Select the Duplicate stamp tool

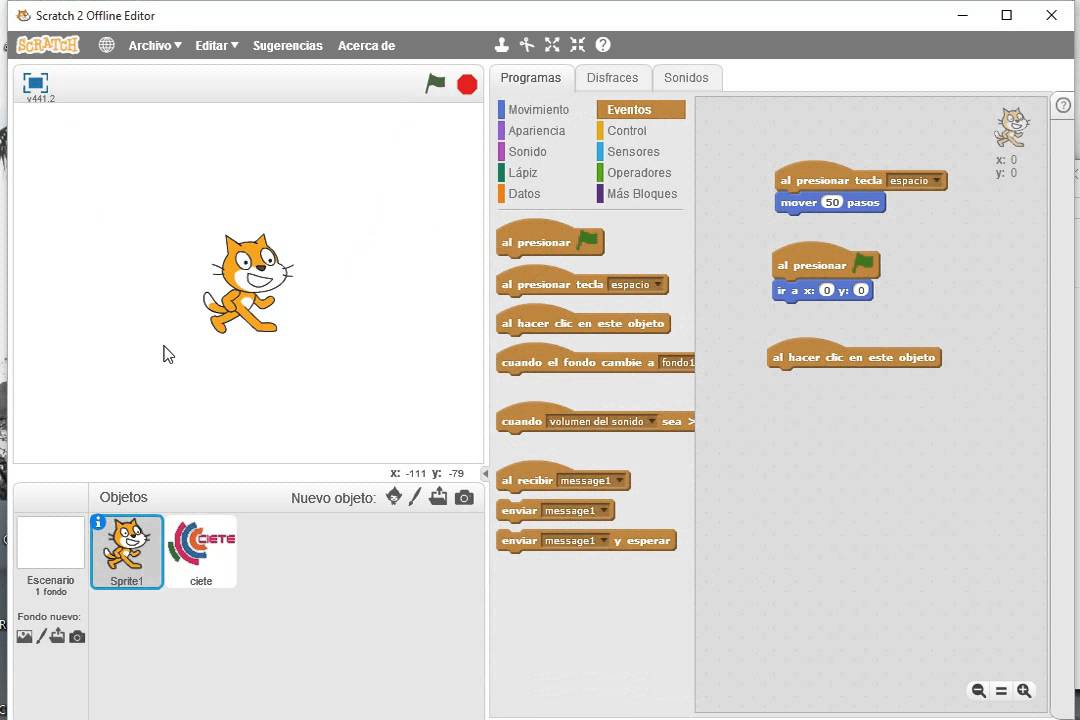501,45
